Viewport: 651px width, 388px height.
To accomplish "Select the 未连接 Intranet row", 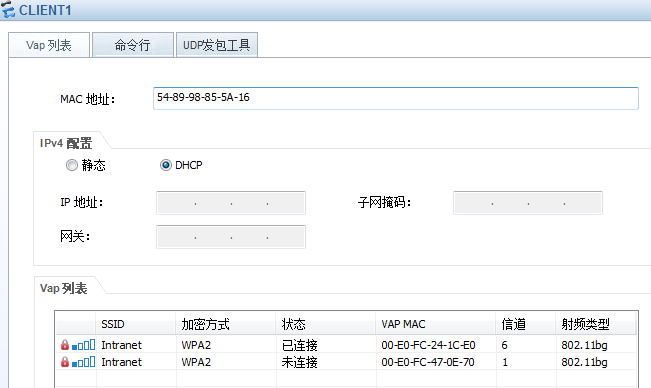I will point(346,362).
